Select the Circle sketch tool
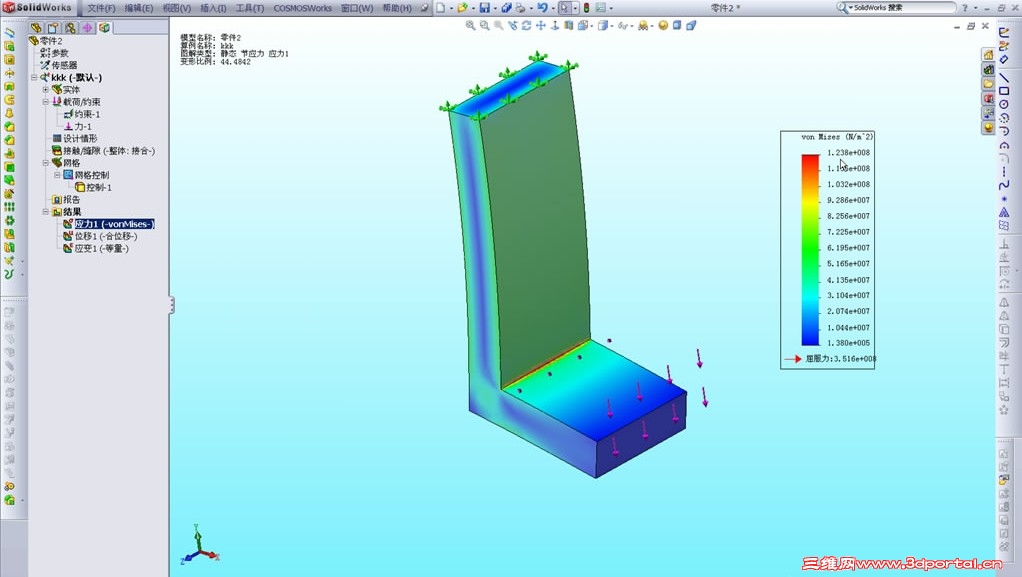The width and height of the screenshot is (1022, 577). [1004, 104]
